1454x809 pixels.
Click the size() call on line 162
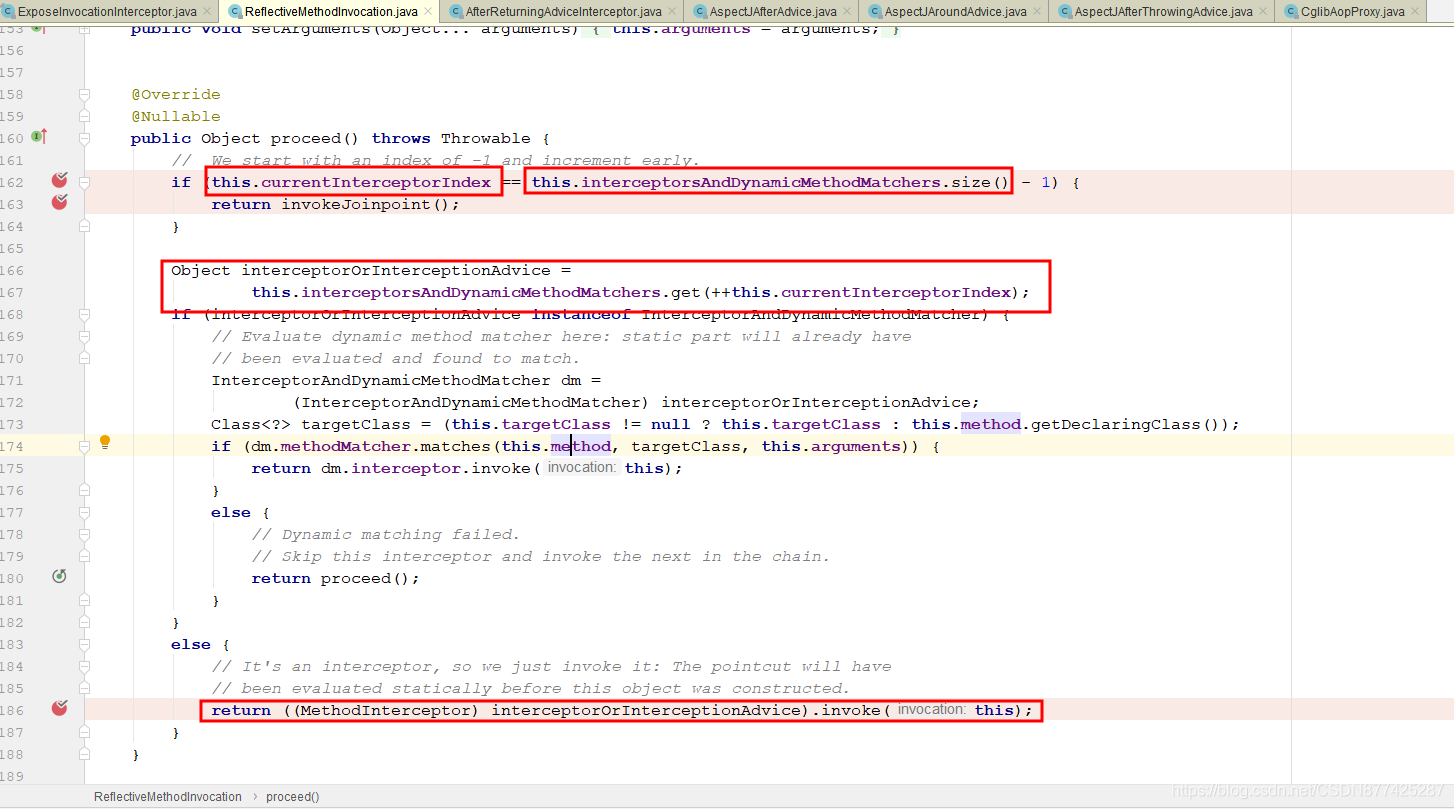click(x=981, y=183)
